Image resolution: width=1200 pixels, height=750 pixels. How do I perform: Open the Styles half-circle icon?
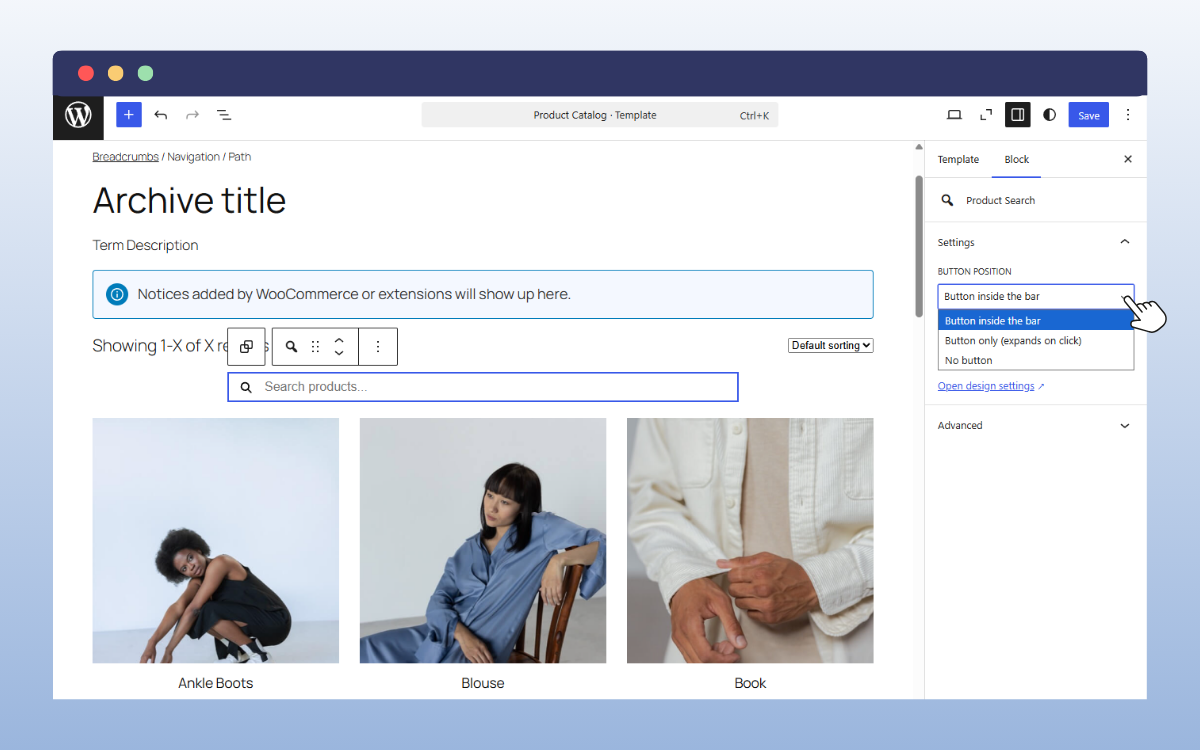pos(1049,115)
